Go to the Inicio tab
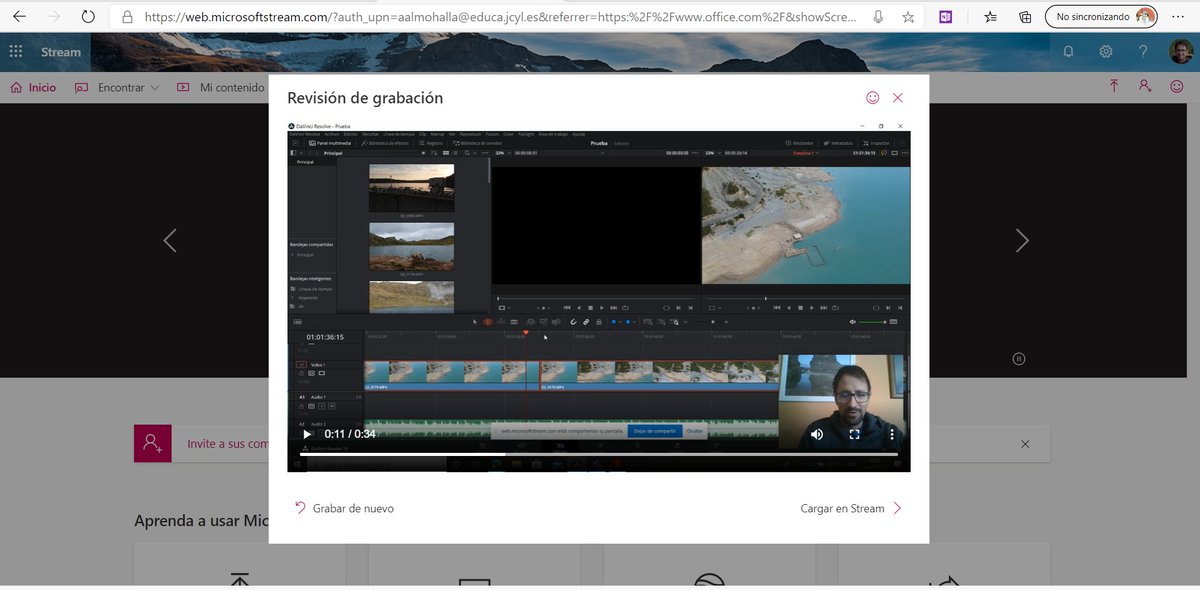This screenshot has height=590, width=1200. click(x=33, y=87)
